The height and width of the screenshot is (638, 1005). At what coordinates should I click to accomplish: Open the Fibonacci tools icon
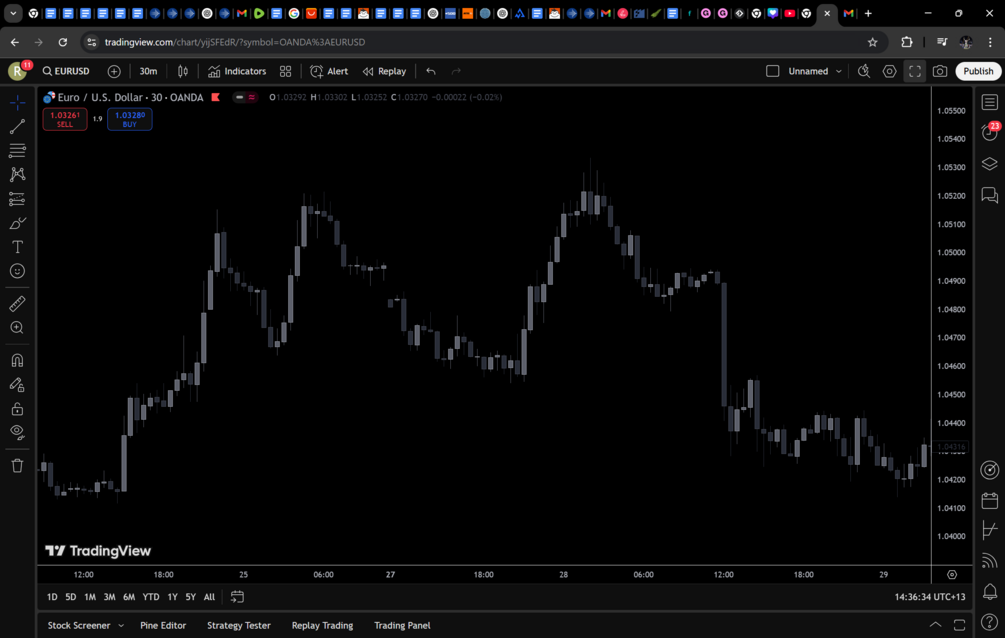click(x=17, y=151)
